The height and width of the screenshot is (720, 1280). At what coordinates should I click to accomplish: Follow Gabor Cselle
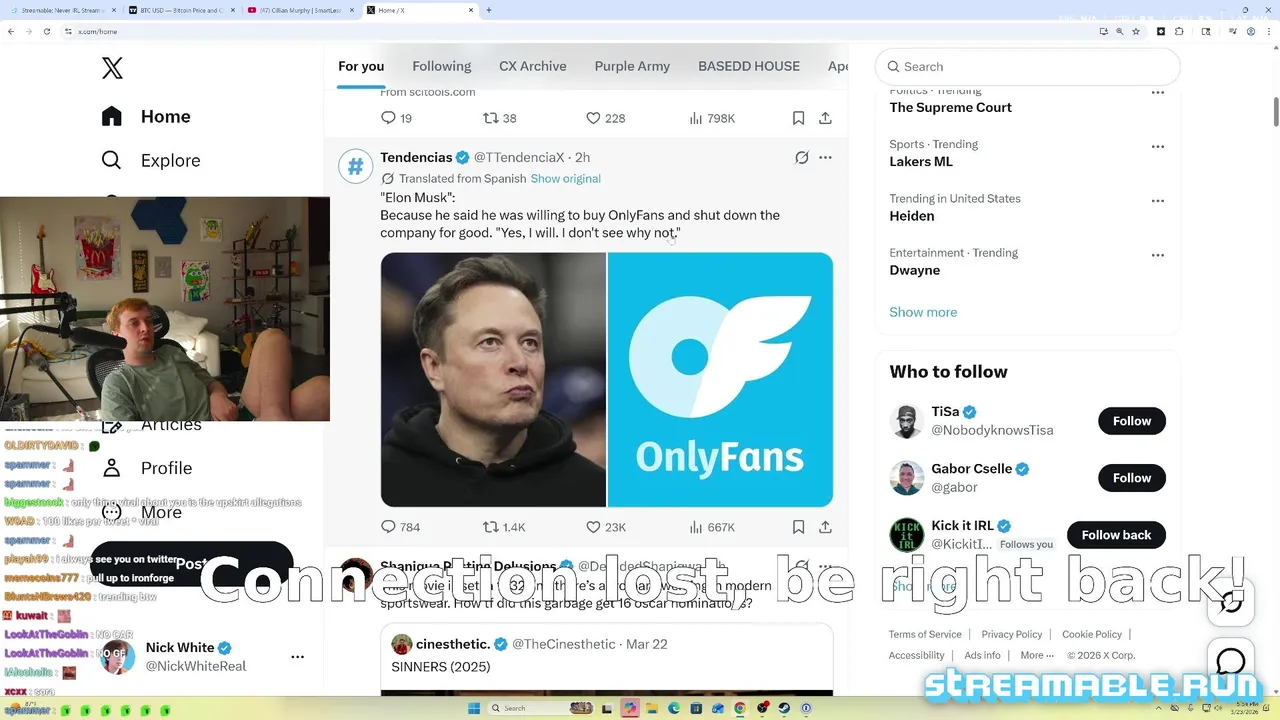pyautogui.click(x=1132, y=478)
